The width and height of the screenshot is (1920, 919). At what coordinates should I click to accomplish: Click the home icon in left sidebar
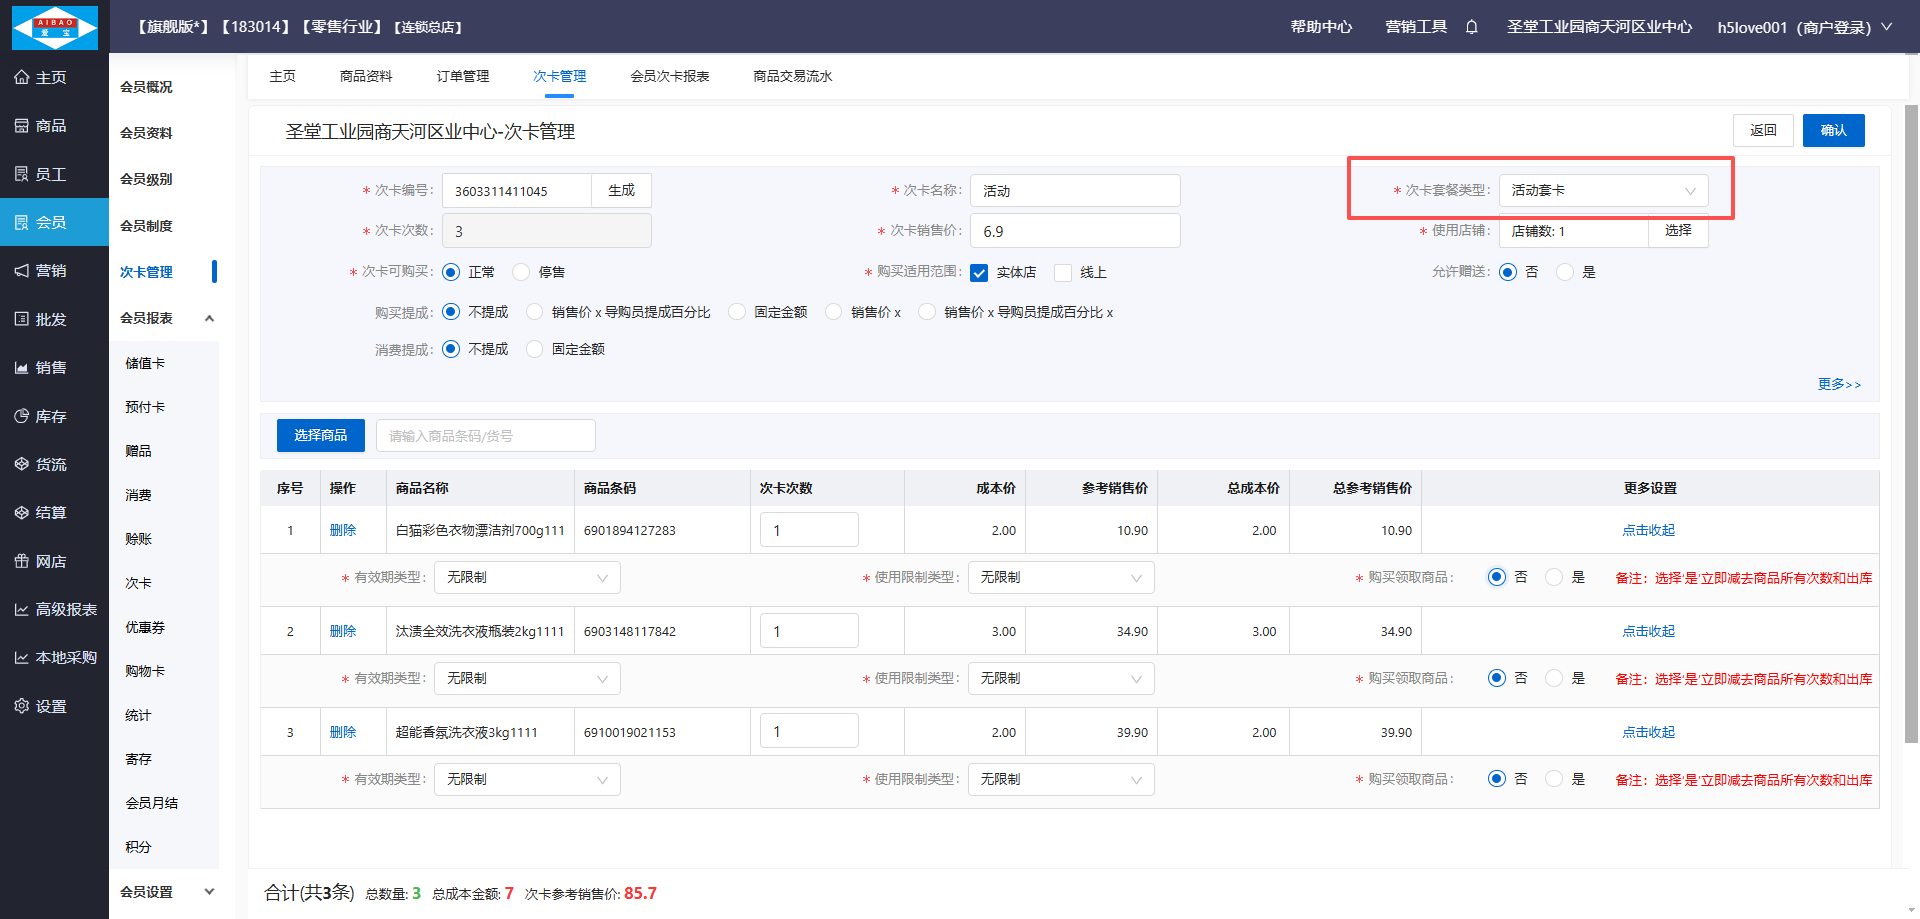pyautogui.click(x=22, y=77)
